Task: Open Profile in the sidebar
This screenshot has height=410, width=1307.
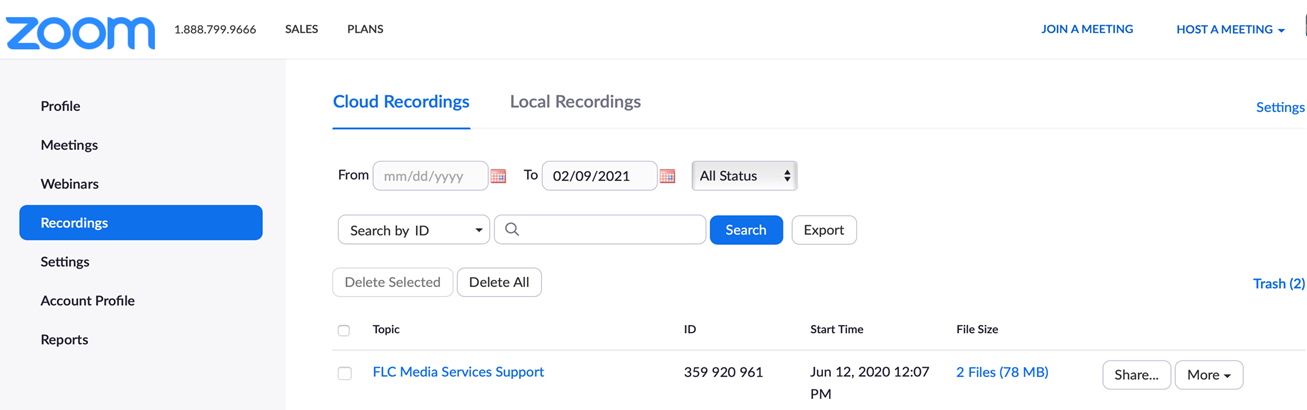Action: (60, 106)
